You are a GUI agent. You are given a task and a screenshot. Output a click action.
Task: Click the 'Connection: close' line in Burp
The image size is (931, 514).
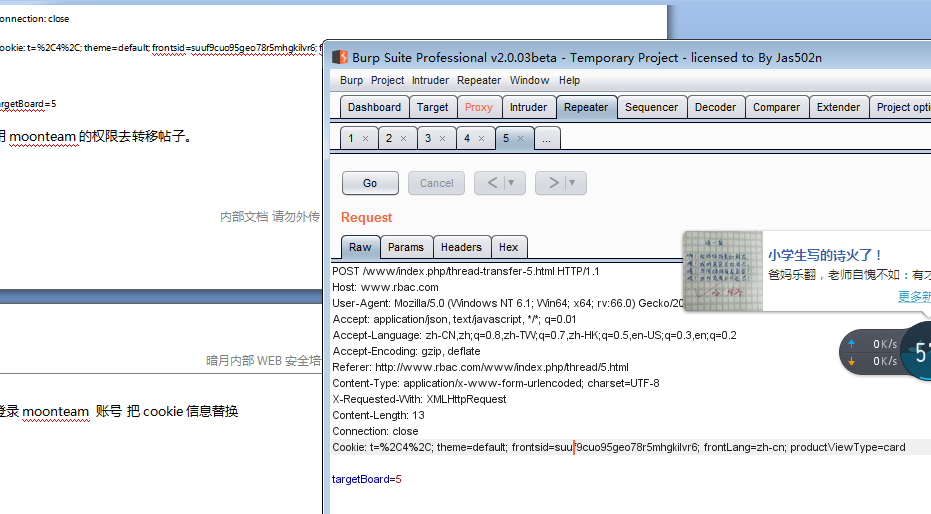click(x=375, y=431)
